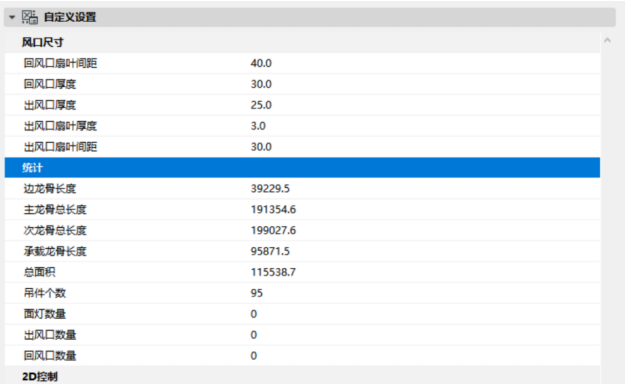Screen dimensions: 626x384
Task: Select the 2D控制 group header
Action: (302, 376)
